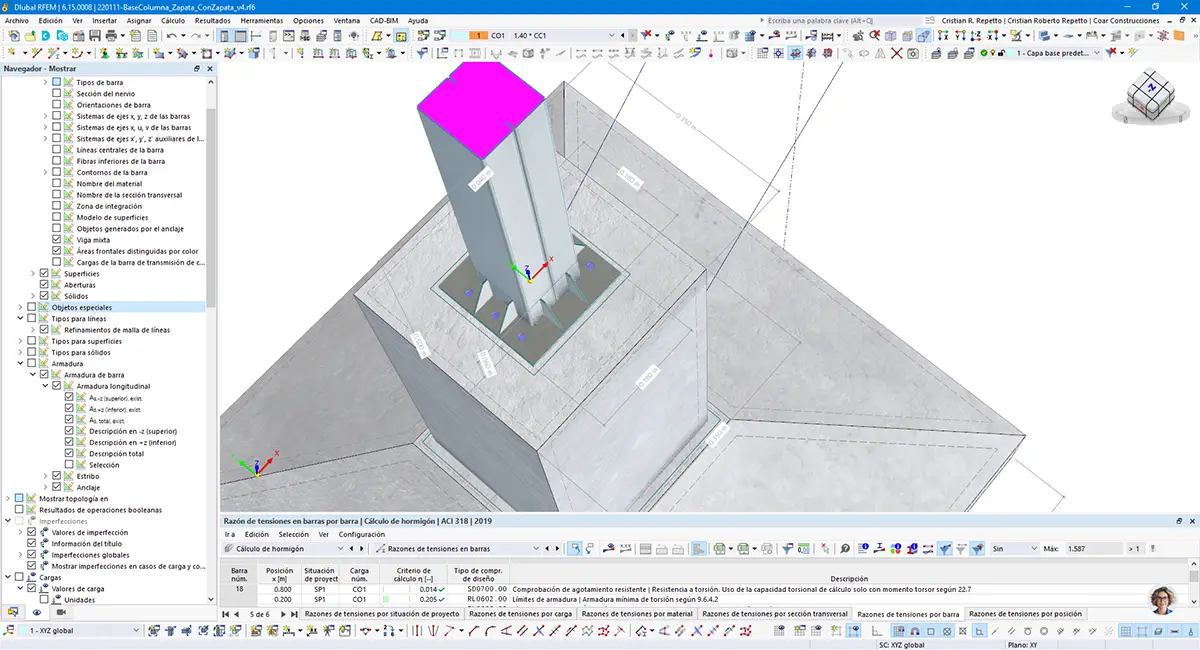Screen dimensions: 1200x650
Task: Toggle the Superficies checkbox
Action: tap(44, 274)
